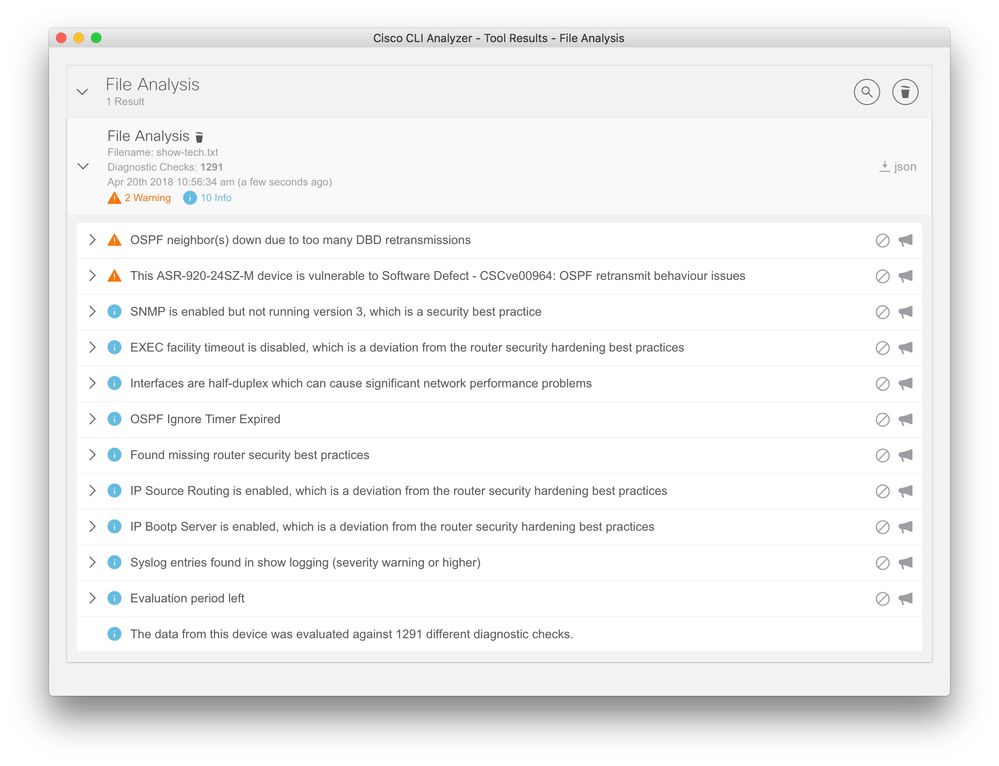The height and width of the screenshot is (766, 999).
Task: Expand IP Bootp Server enabled row
Action: [92, 526]
